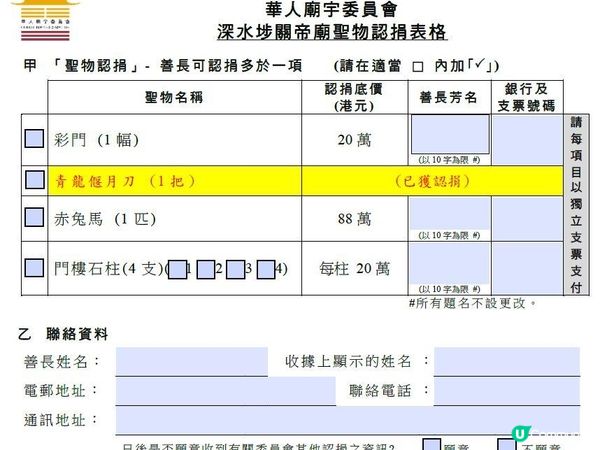Click the 銀行及支票號碼 field for 彩門
600x450 pixels.
[528, 140]
